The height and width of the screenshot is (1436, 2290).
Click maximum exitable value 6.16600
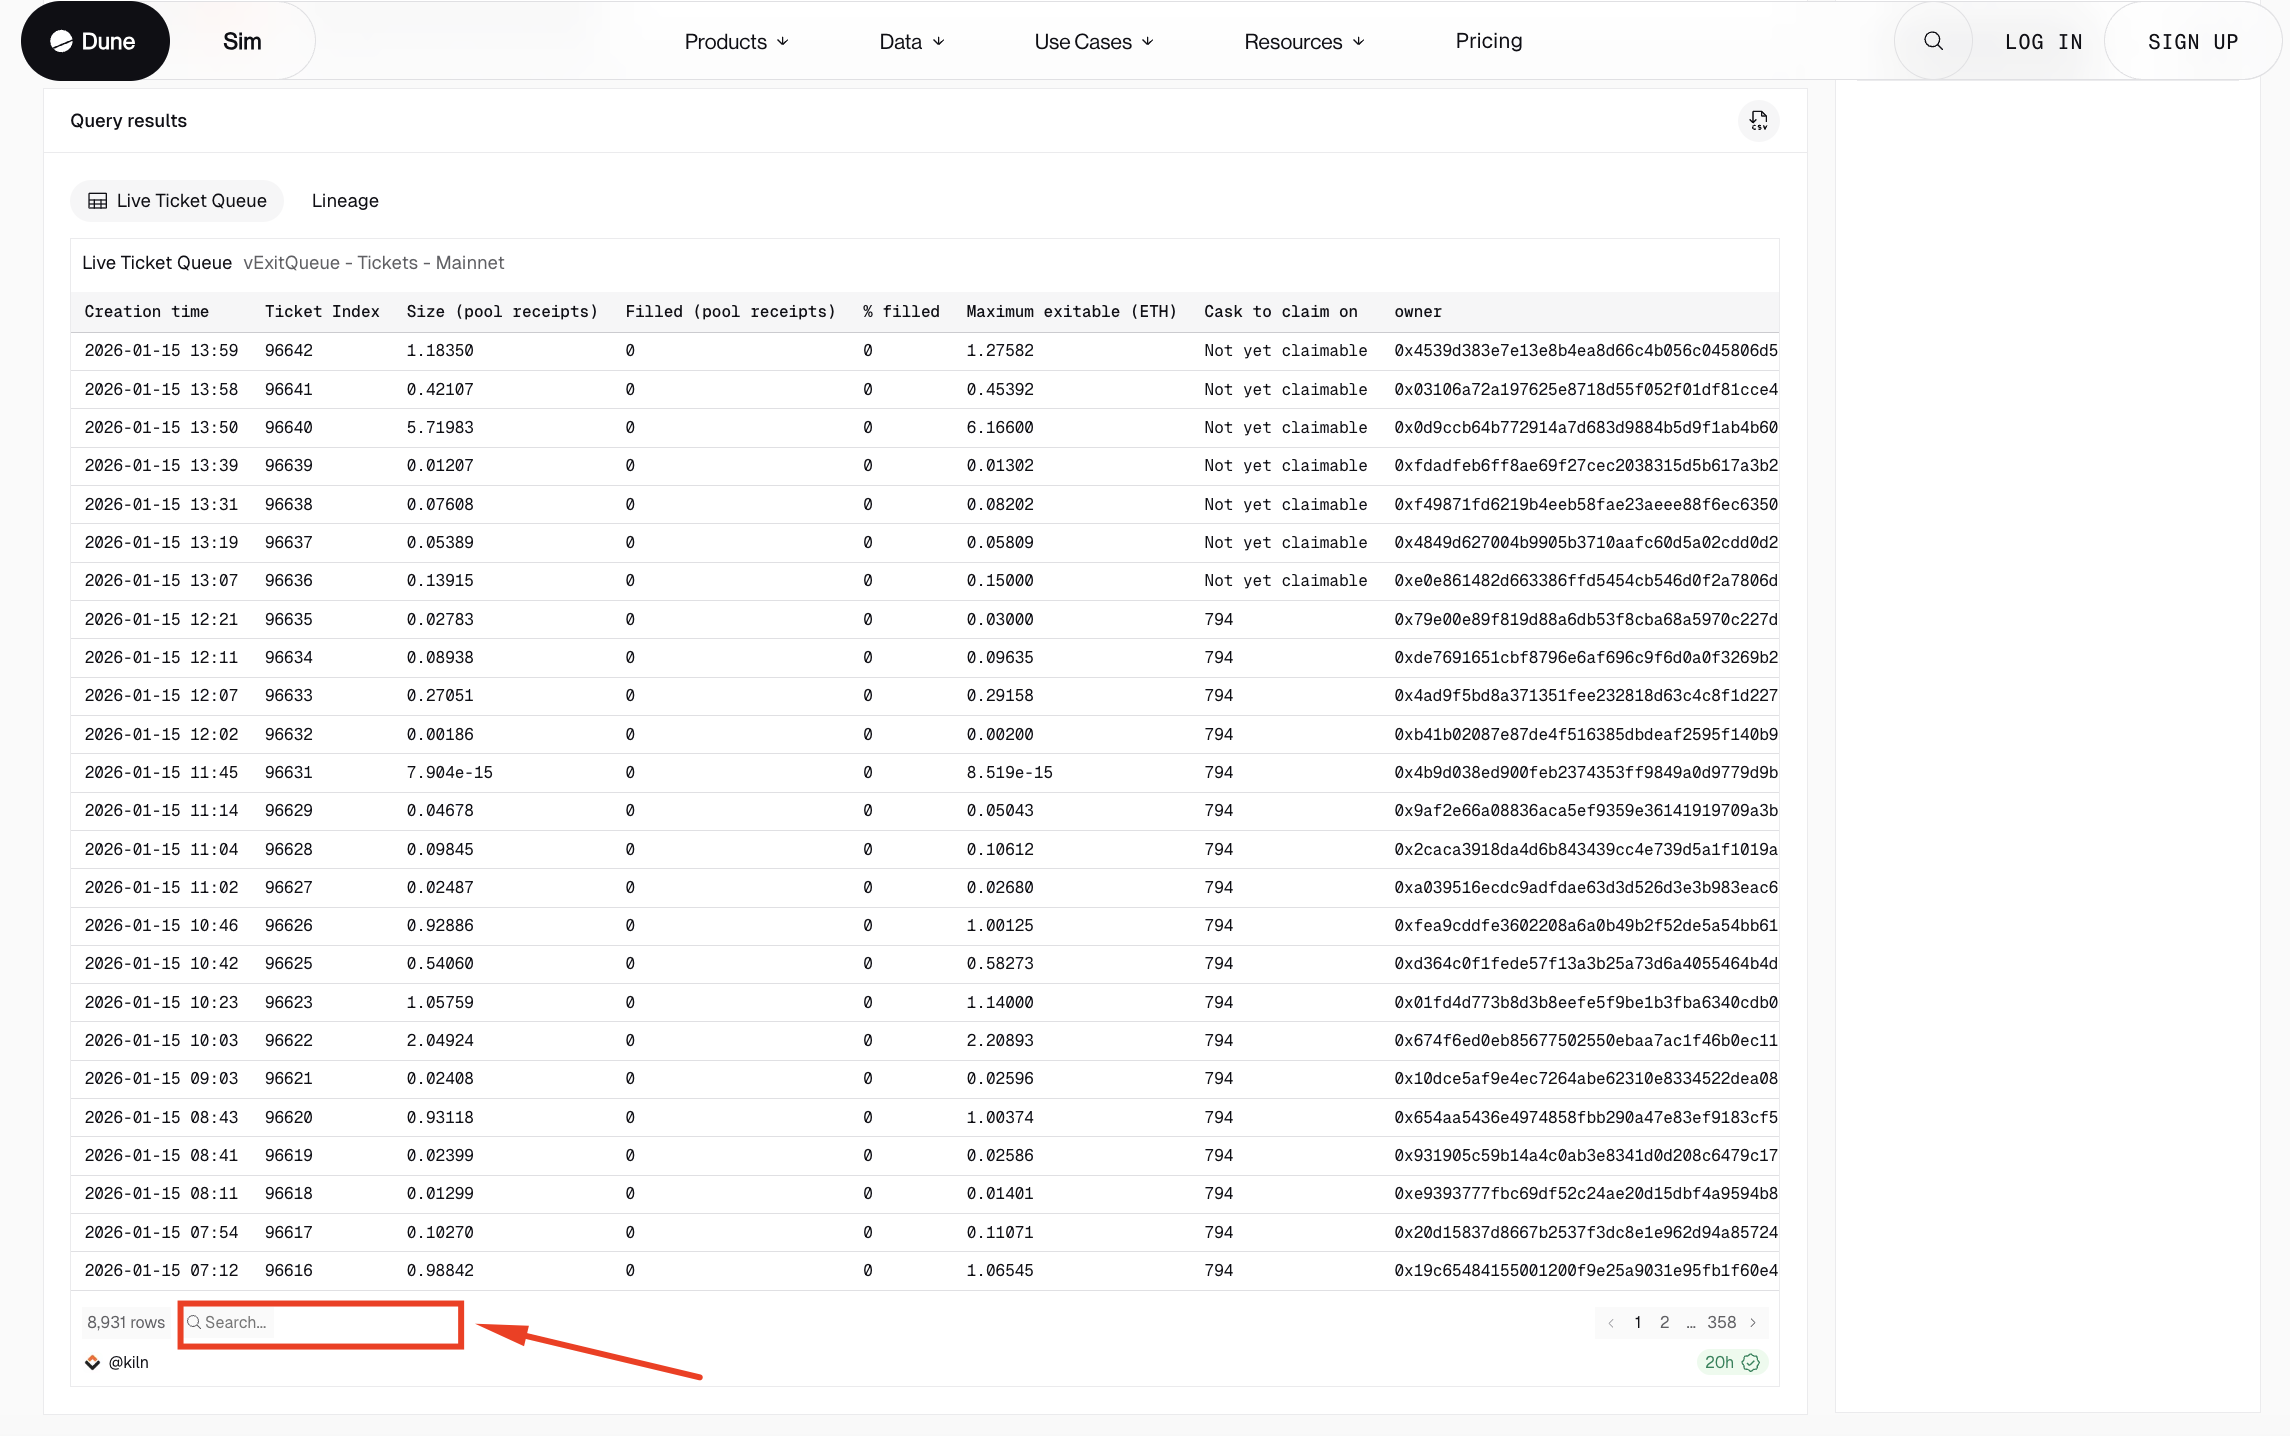click(1000, 428)
